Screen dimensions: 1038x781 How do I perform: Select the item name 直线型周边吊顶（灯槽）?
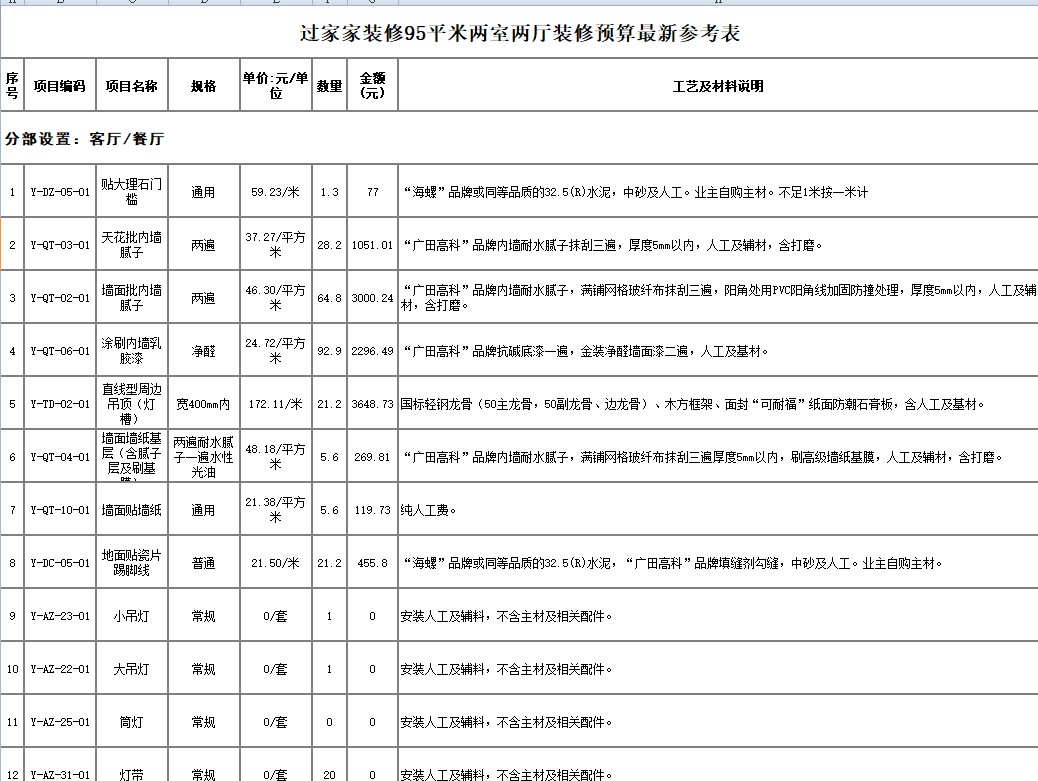[x=132, y=404]
